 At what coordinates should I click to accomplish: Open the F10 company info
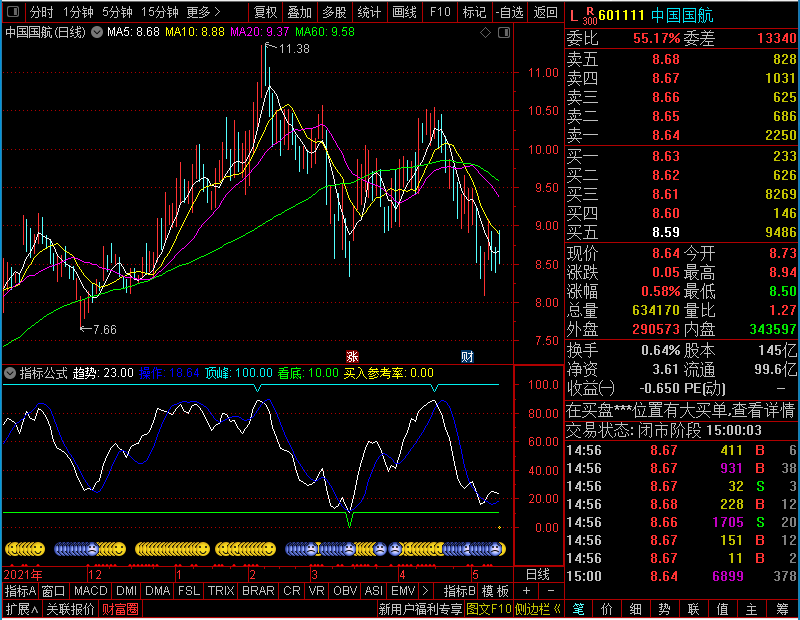[440, 12]
